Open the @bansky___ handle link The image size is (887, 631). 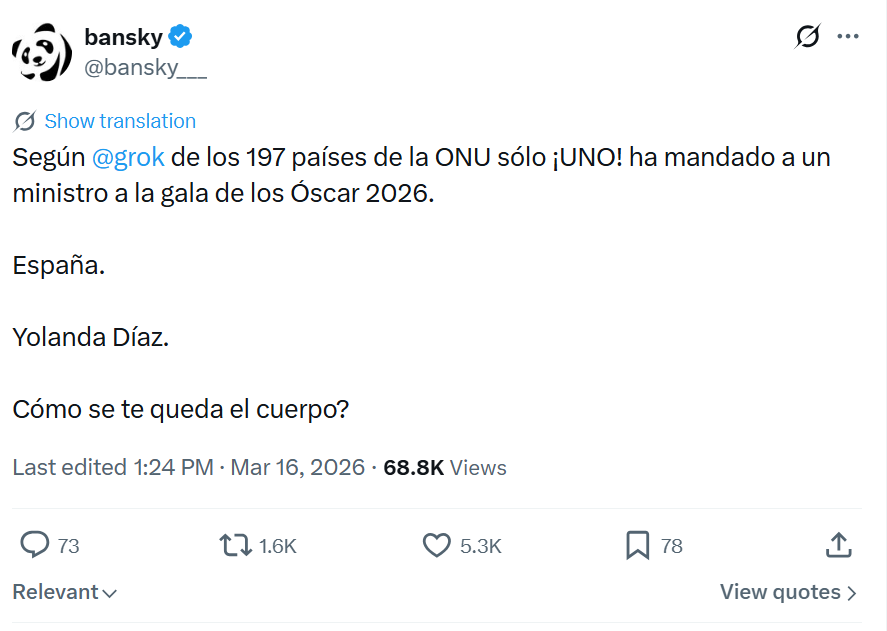coord(146,67)
